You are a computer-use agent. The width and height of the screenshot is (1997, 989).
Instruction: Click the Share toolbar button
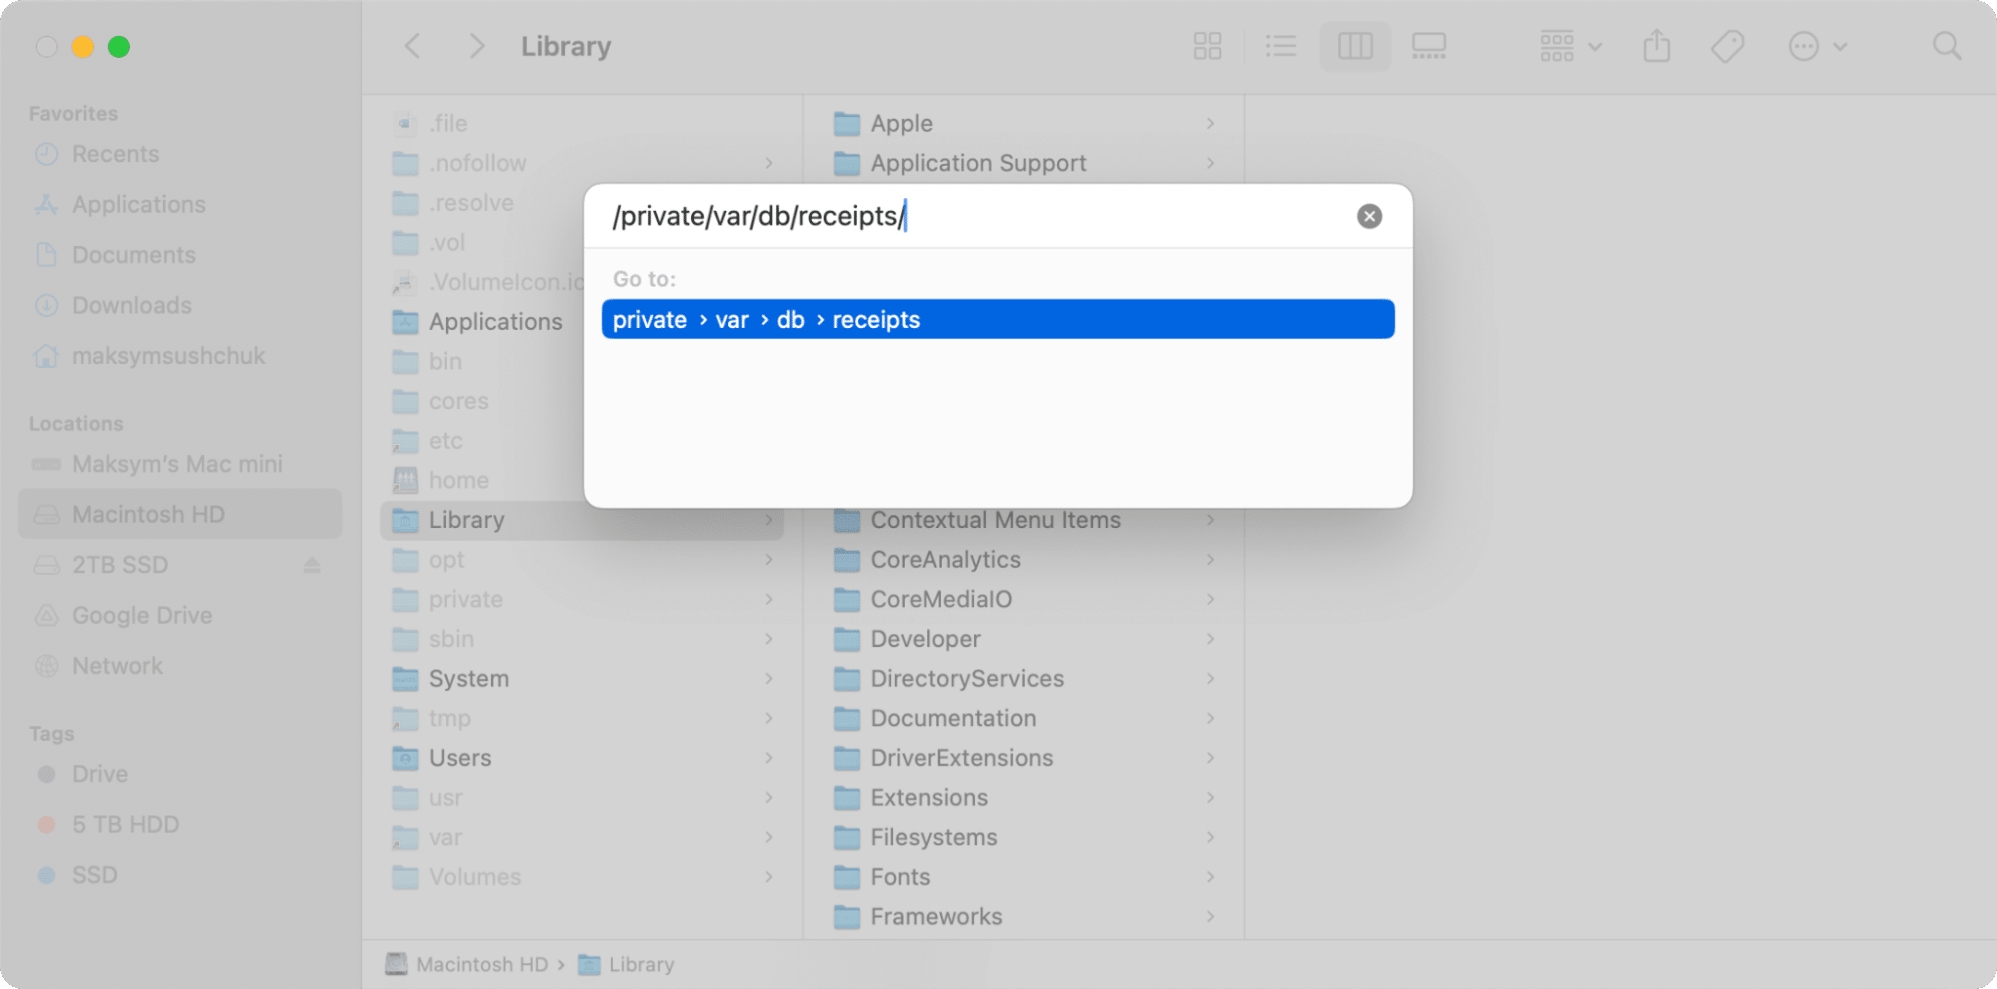1657,46
